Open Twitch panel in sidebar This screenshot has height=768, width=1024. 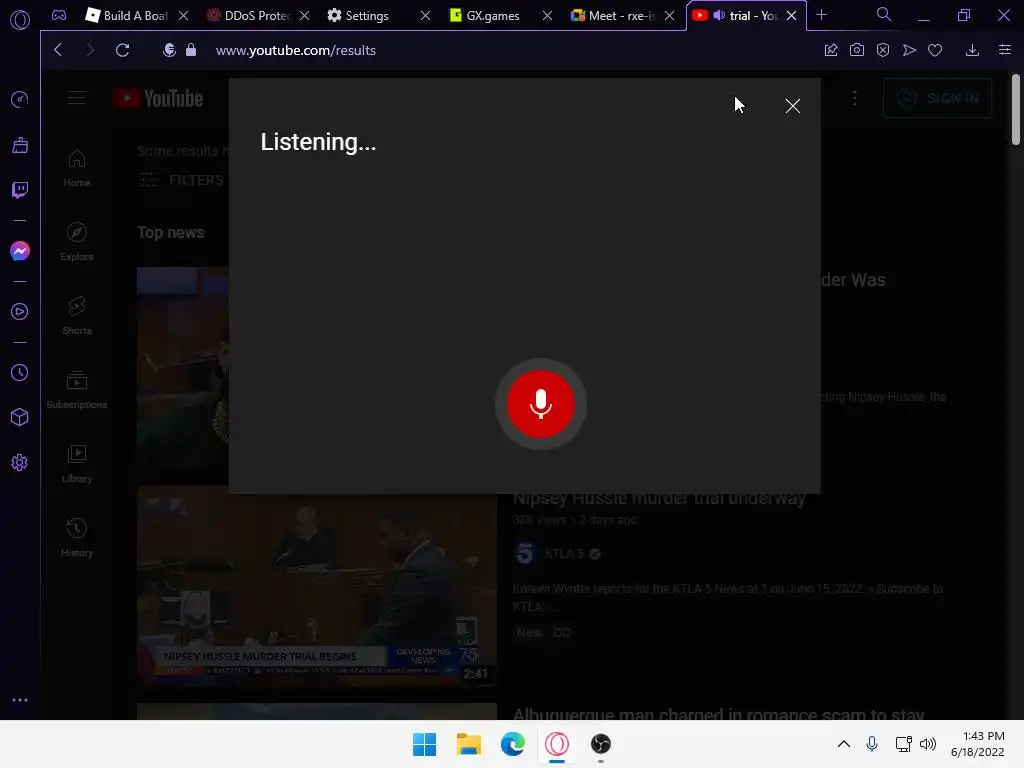tap(20, 190)
